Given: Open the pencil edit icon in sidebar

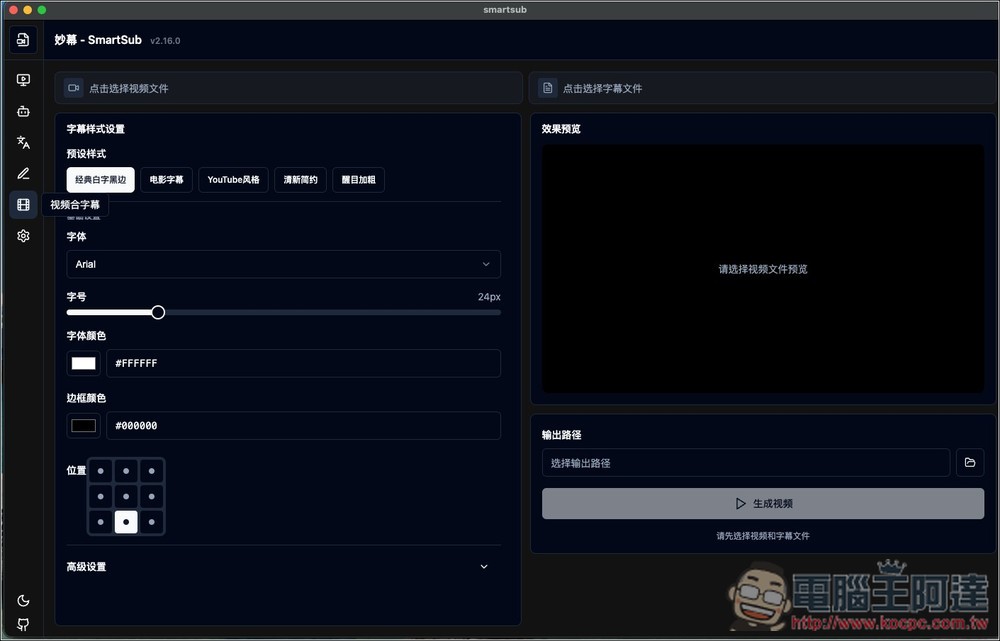Looking at the screenshot, I should [23, 173].
